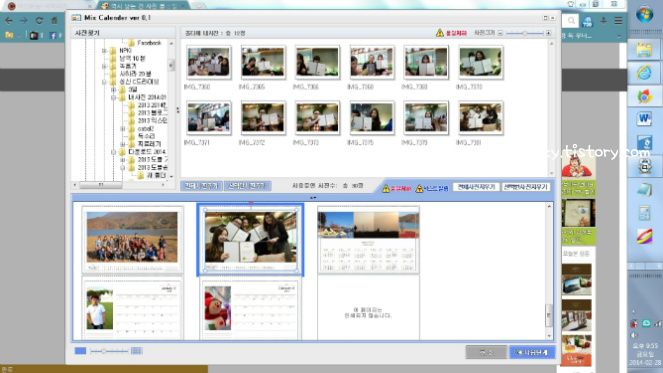Click the photo quality warning icon above the thumbnails
663x373 pixels.
pos(440,33)
